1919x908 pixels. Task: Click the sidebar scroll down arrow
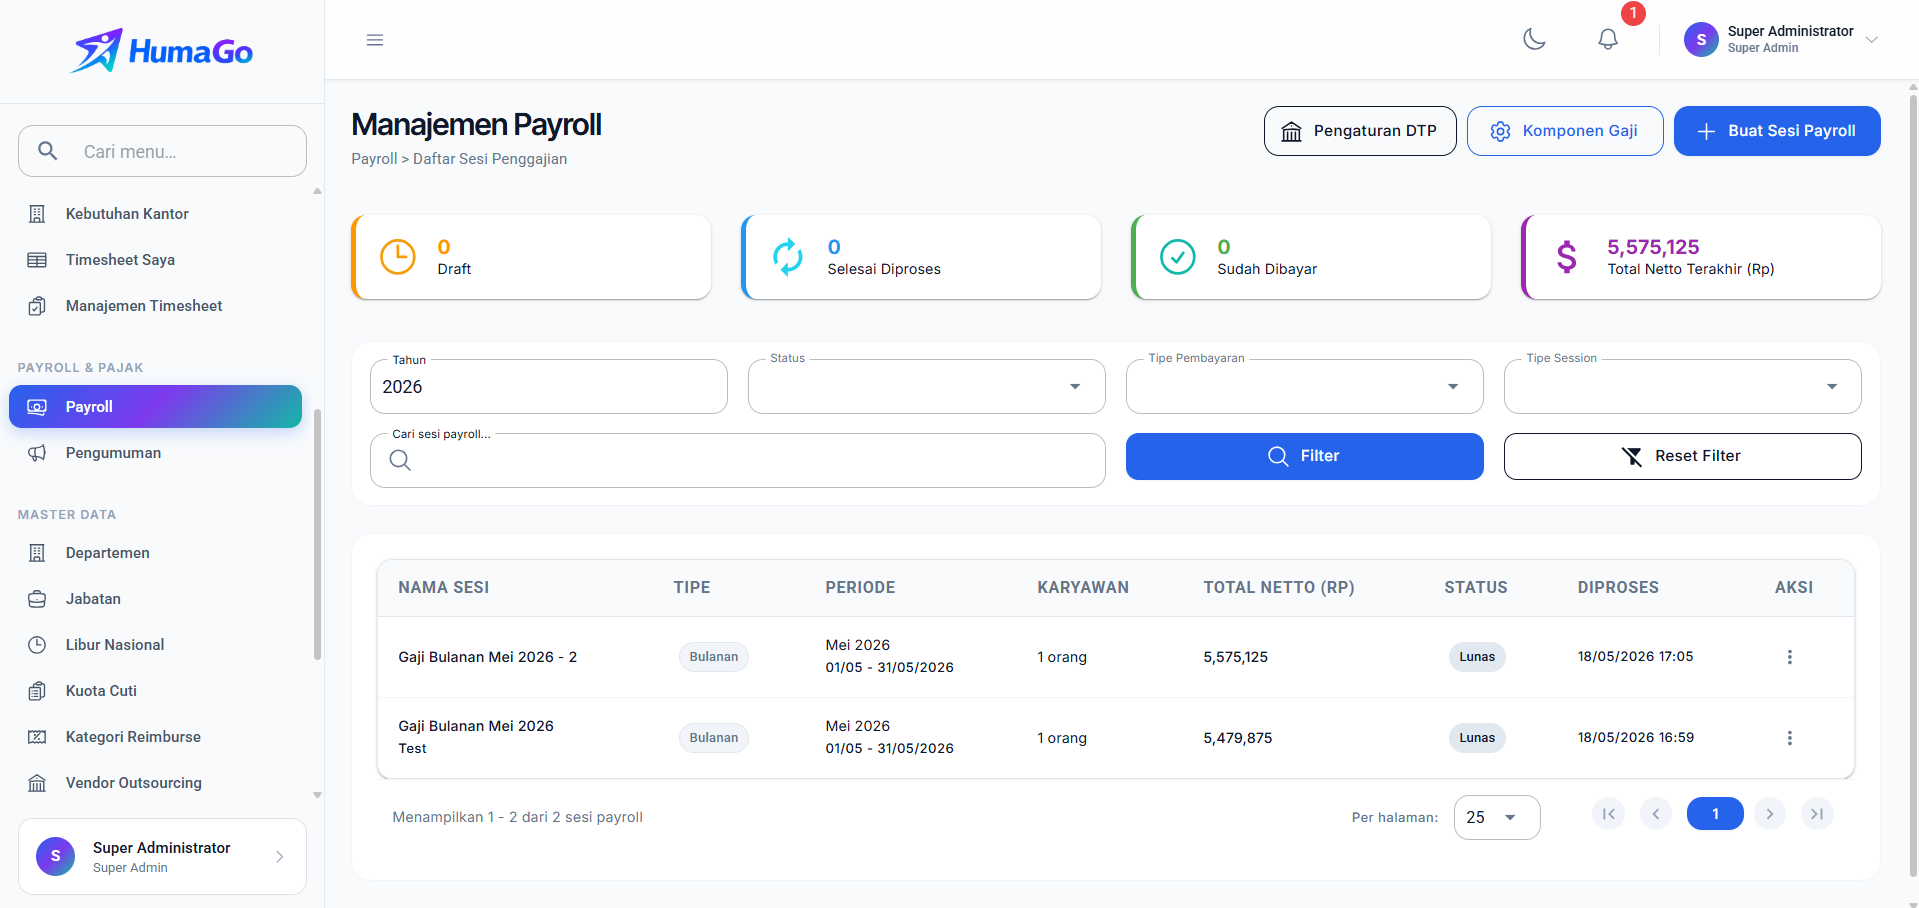(317, 796)
